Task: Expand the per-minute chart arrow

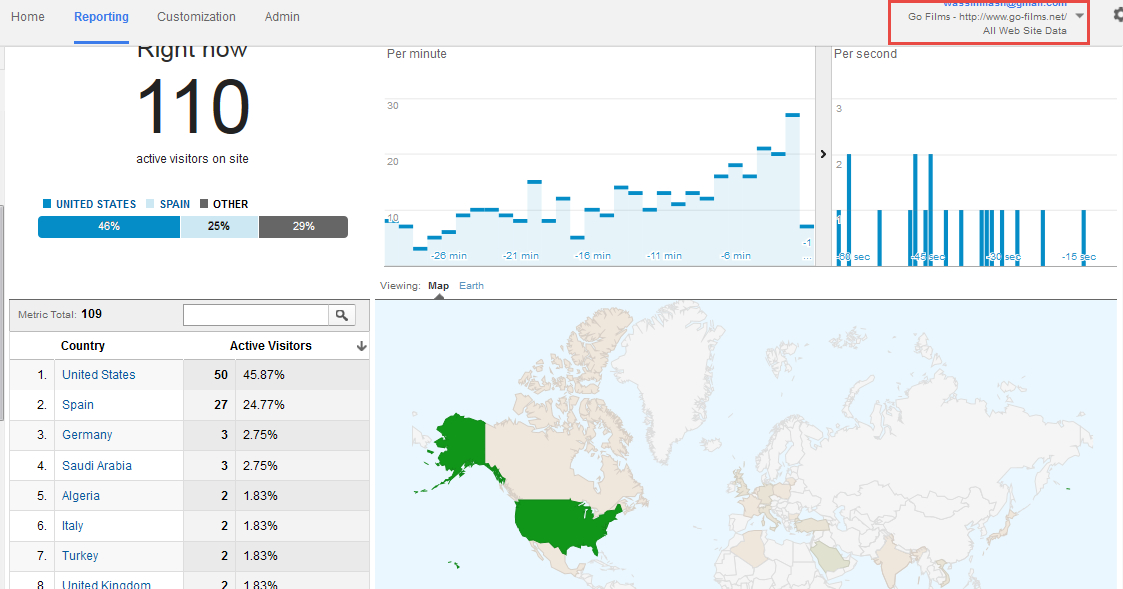Action: click(x=823, y=154)
